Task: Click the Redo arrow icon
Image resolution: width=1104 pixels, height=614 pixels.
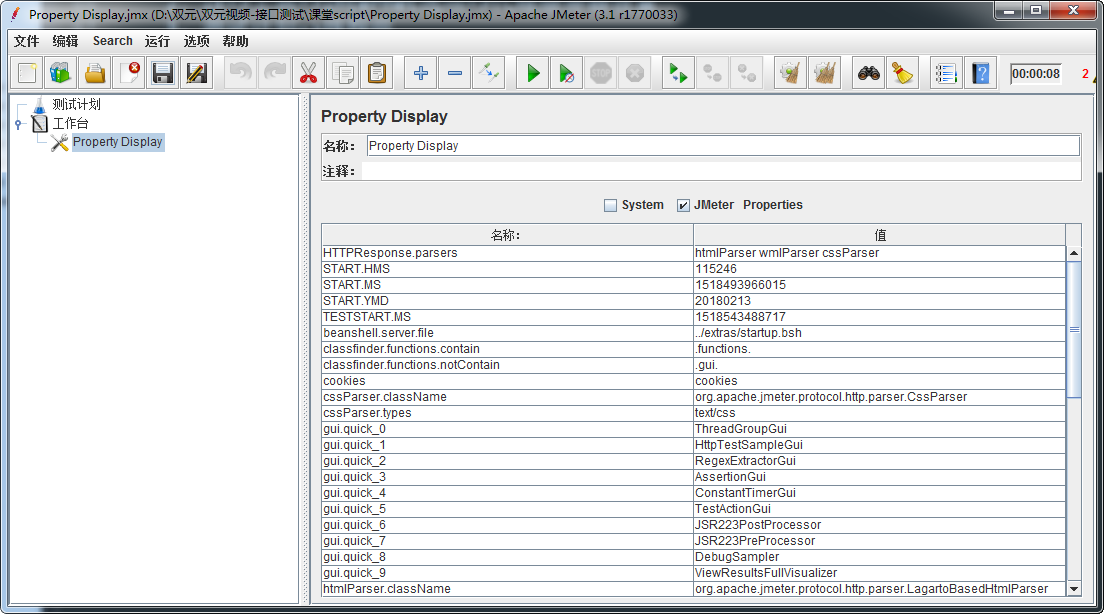Action: coord(275,73)
